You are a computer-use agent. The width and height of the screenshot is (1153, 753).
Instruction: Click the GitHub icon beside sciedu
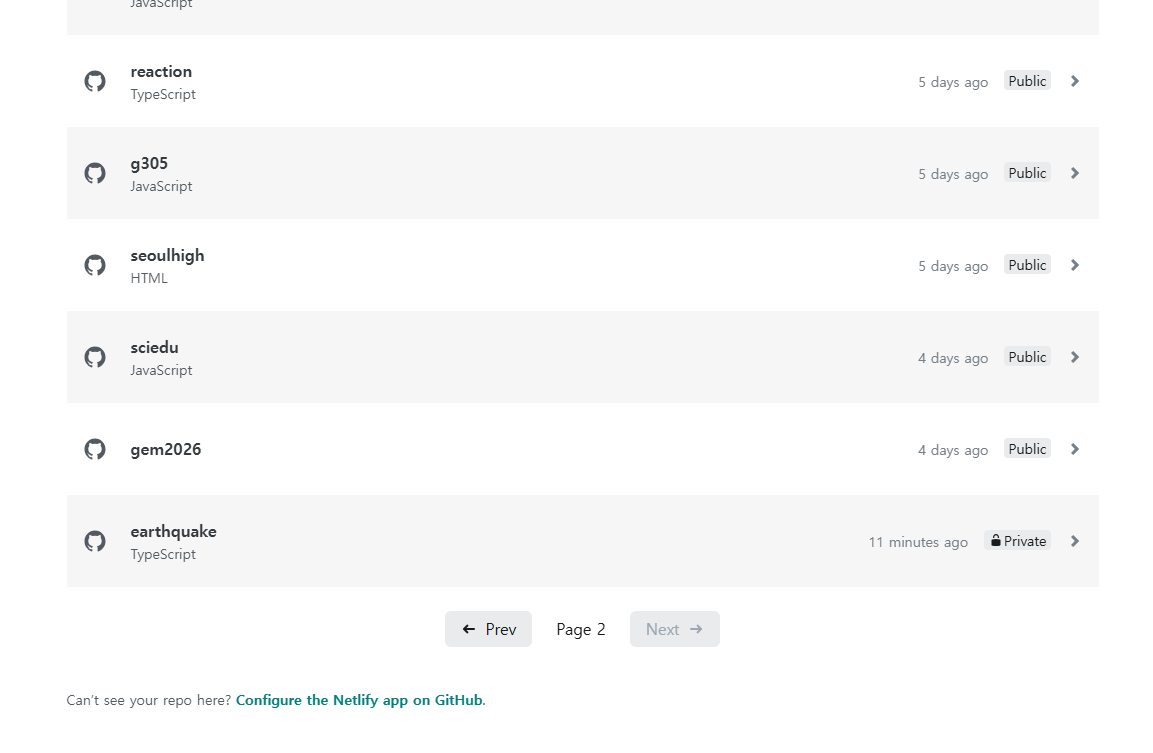pyautogui.click(x=95, y=357)
